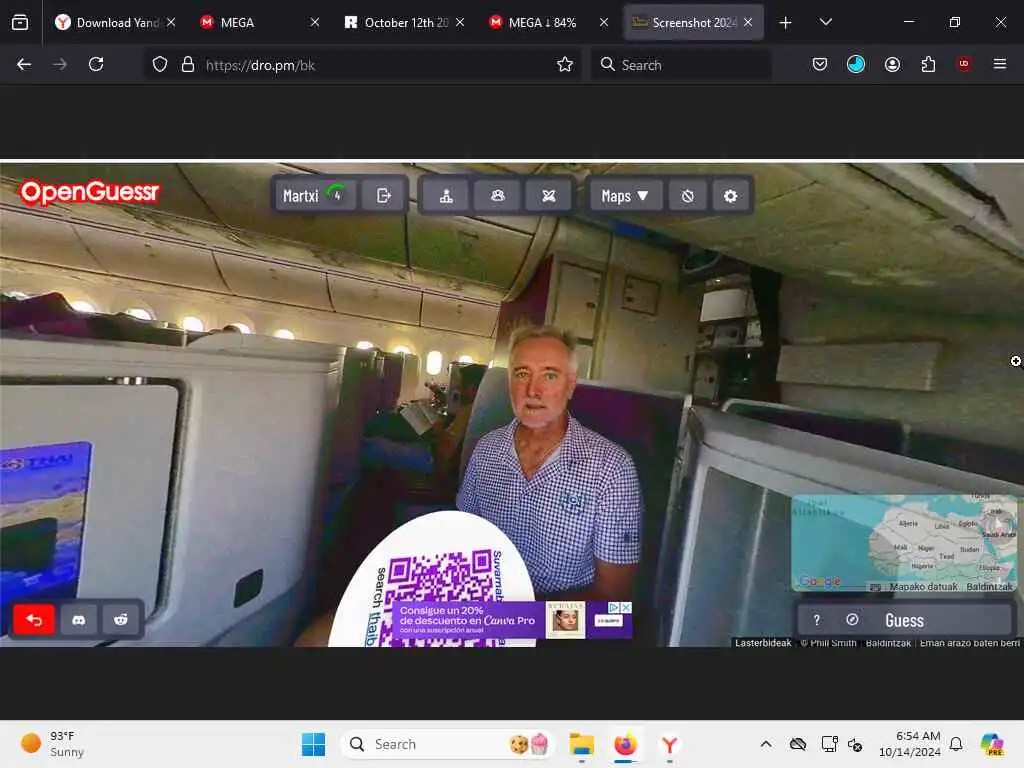Close the Download Yandex tab
This screenshot has height=768, width=1024.
(x=171, y=22)
